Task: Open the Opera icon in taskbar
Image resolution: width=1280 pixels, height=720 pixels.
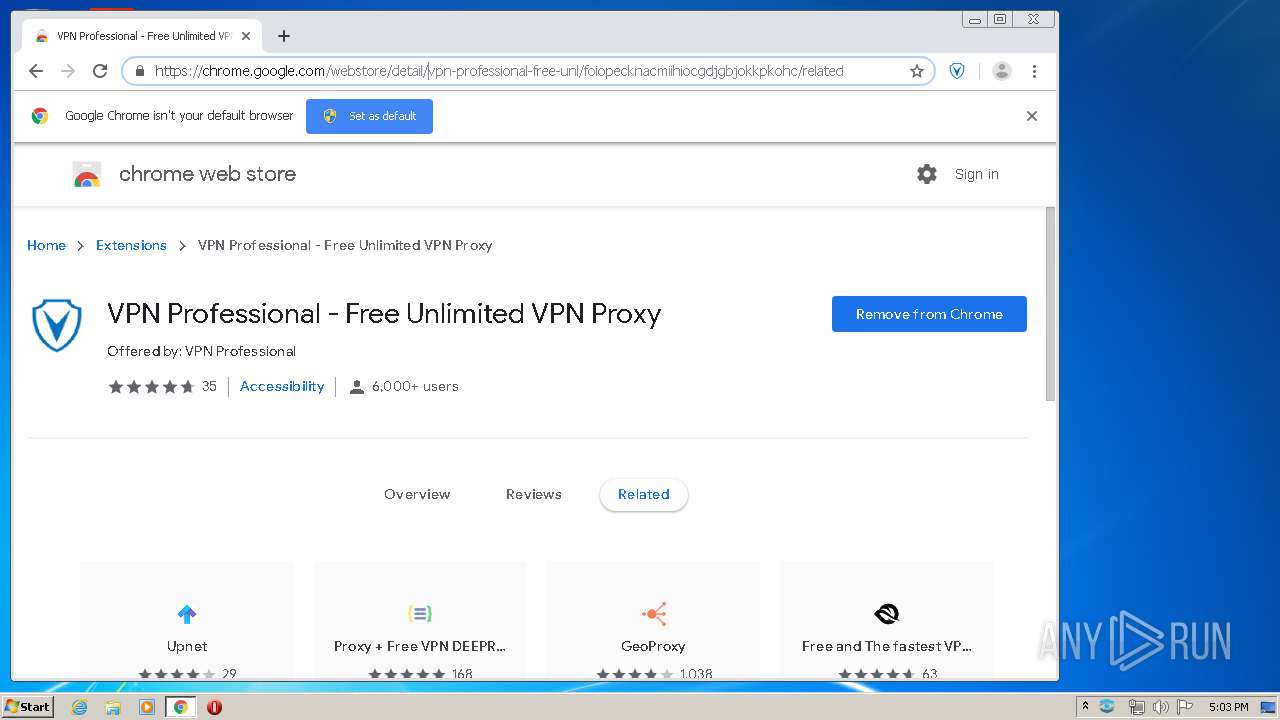Action: (214, 707)
